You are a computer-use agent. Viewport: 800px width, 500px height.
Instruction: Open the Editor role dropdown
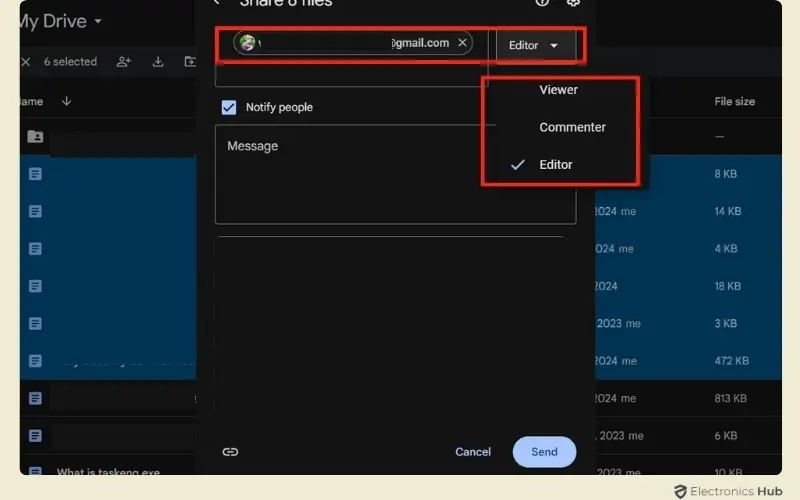tap(534, 45)
